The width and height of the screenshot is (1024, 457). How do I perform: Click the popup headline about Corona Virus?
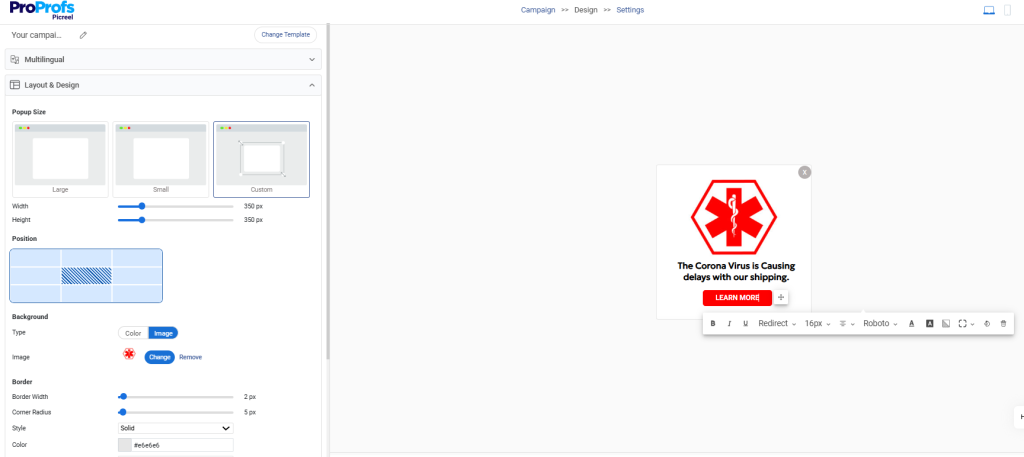click(x=736, y=272)
